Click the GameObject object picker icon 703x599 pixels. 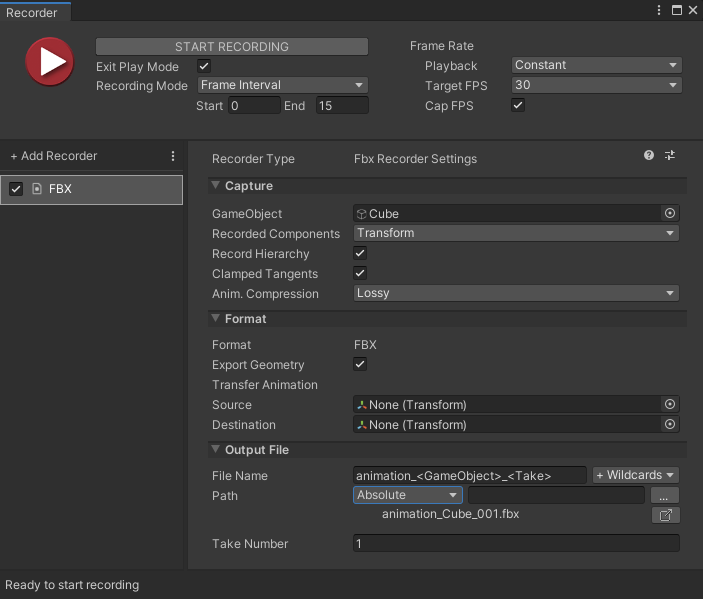click(x=670, y=213)
